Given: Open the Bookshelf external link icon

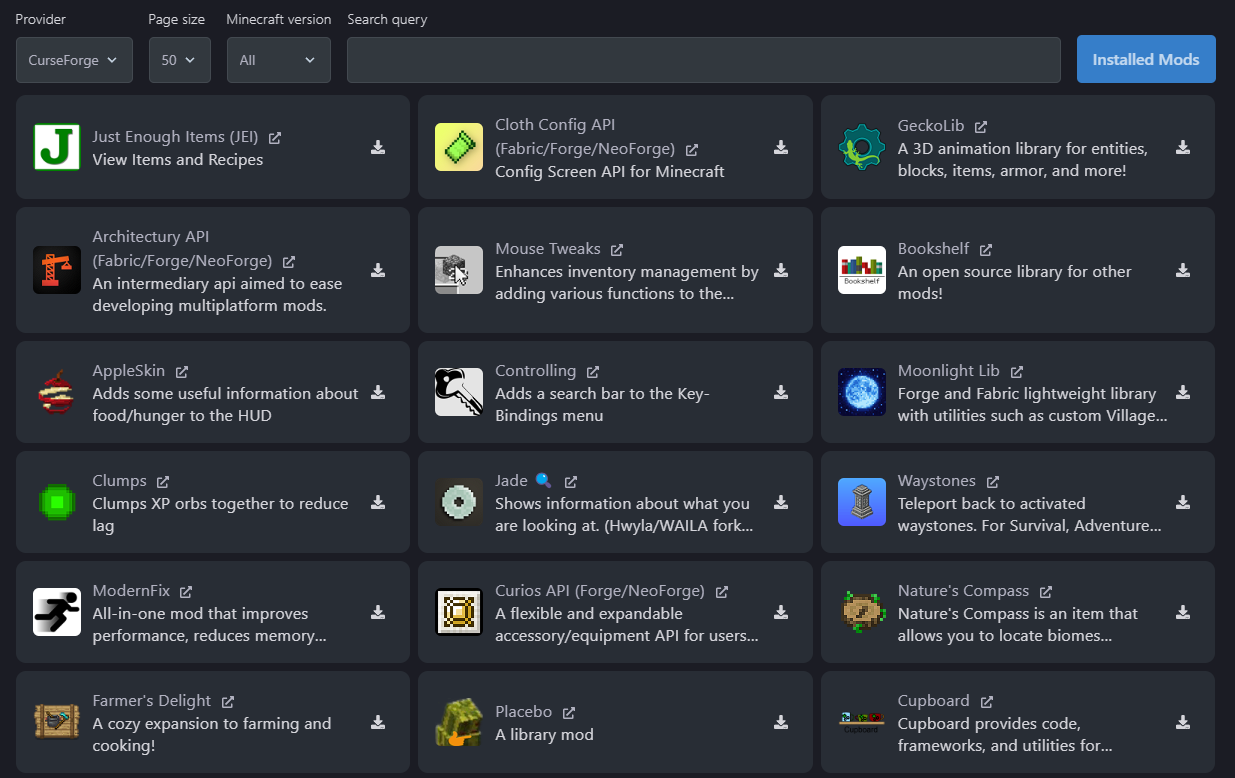Looking at the screenshot, I should click(987, 249).
